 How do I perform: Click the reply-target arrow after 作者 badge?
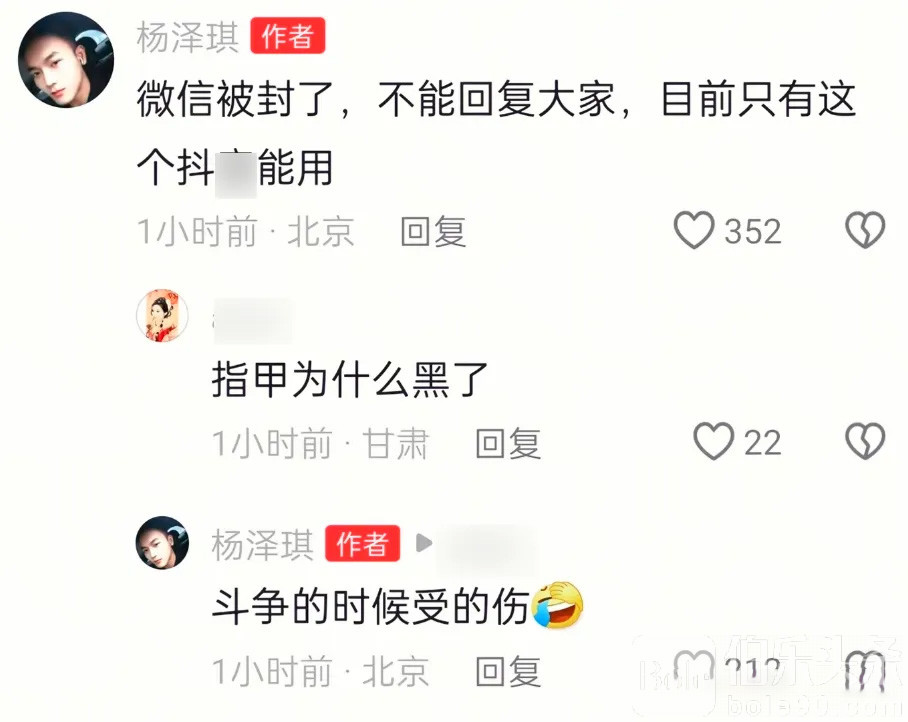(424, 543)
